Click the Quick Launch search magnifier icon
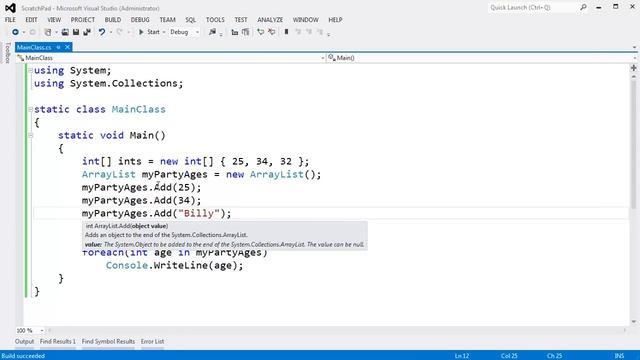The height and width of the screenshot is (360, 640). pos(583,7)
